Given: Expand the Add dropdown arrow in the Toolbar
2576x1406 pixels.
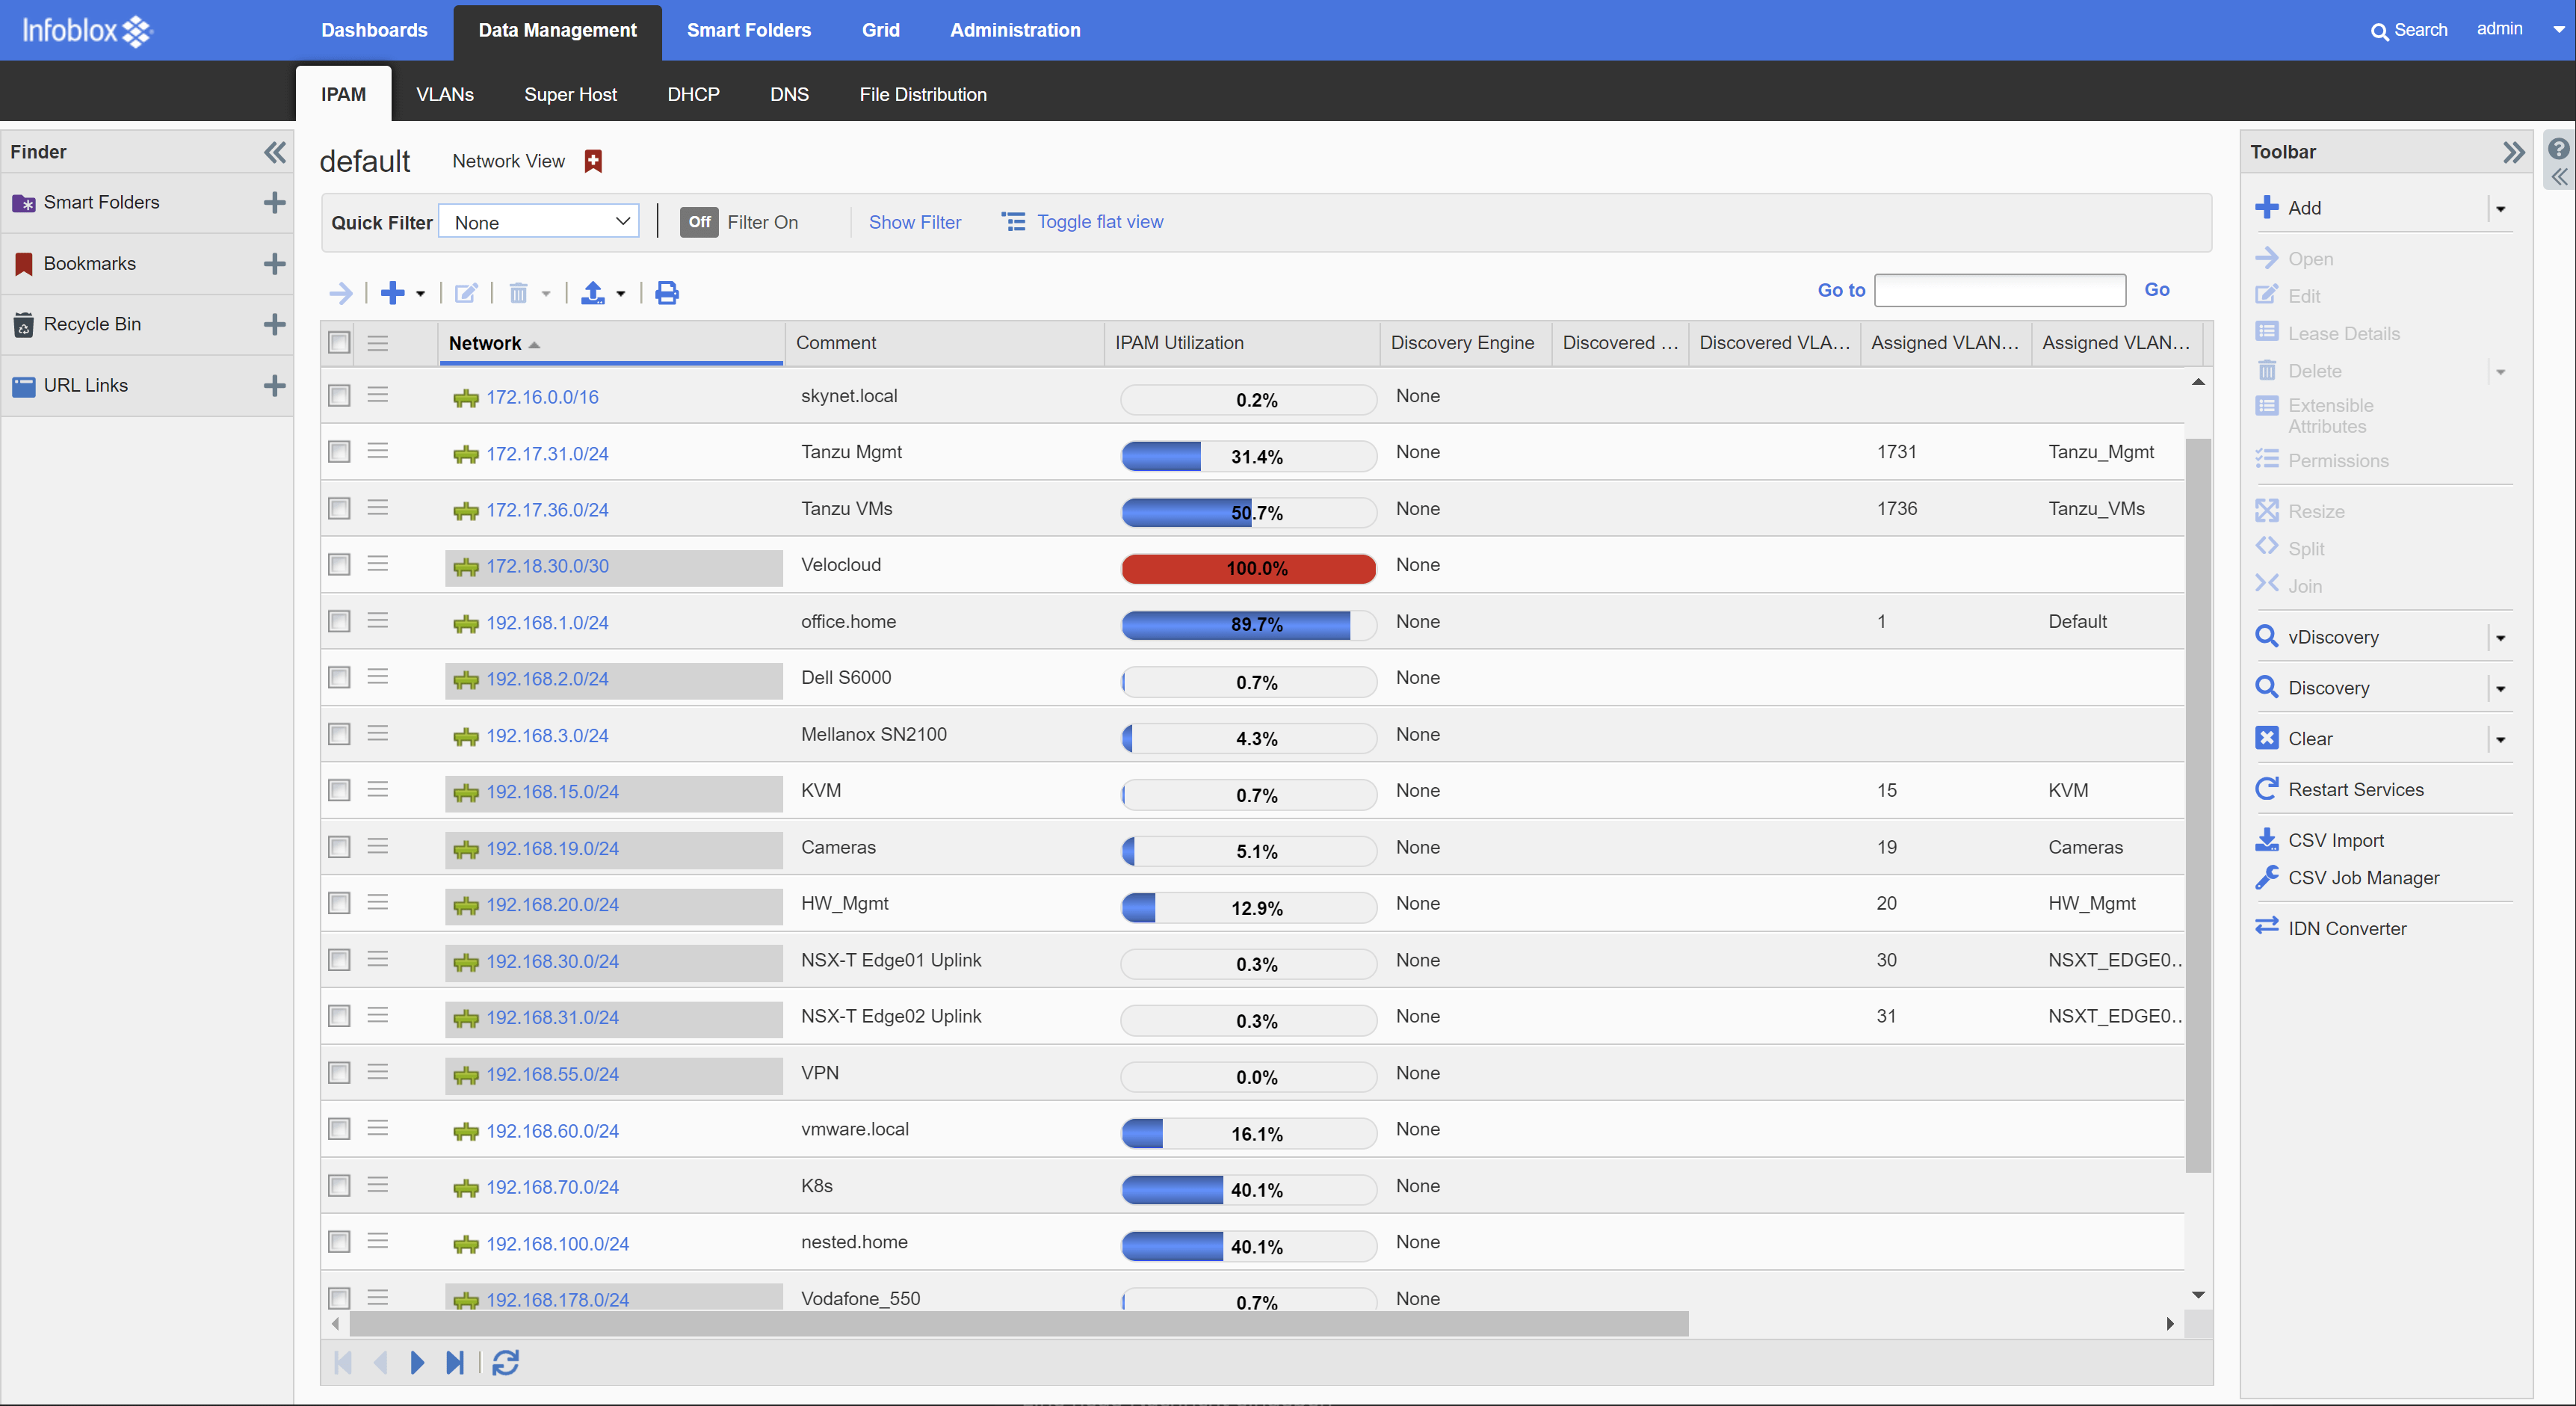Looking at the screenshot, I should (x=2500, y=209).
